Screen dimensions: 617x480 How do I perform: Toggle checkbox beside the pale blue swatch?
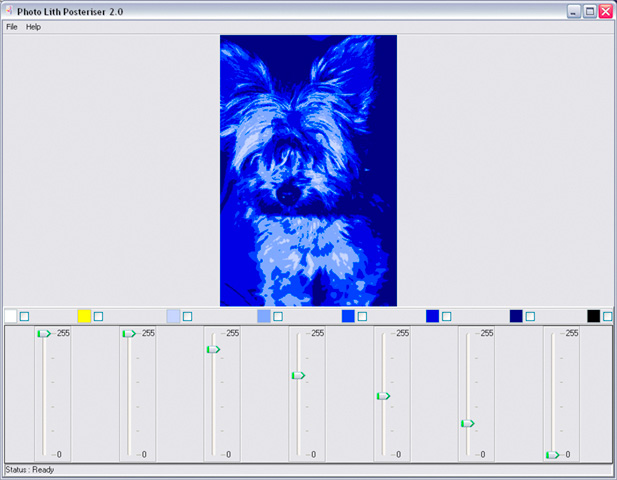tap(188, 316)
